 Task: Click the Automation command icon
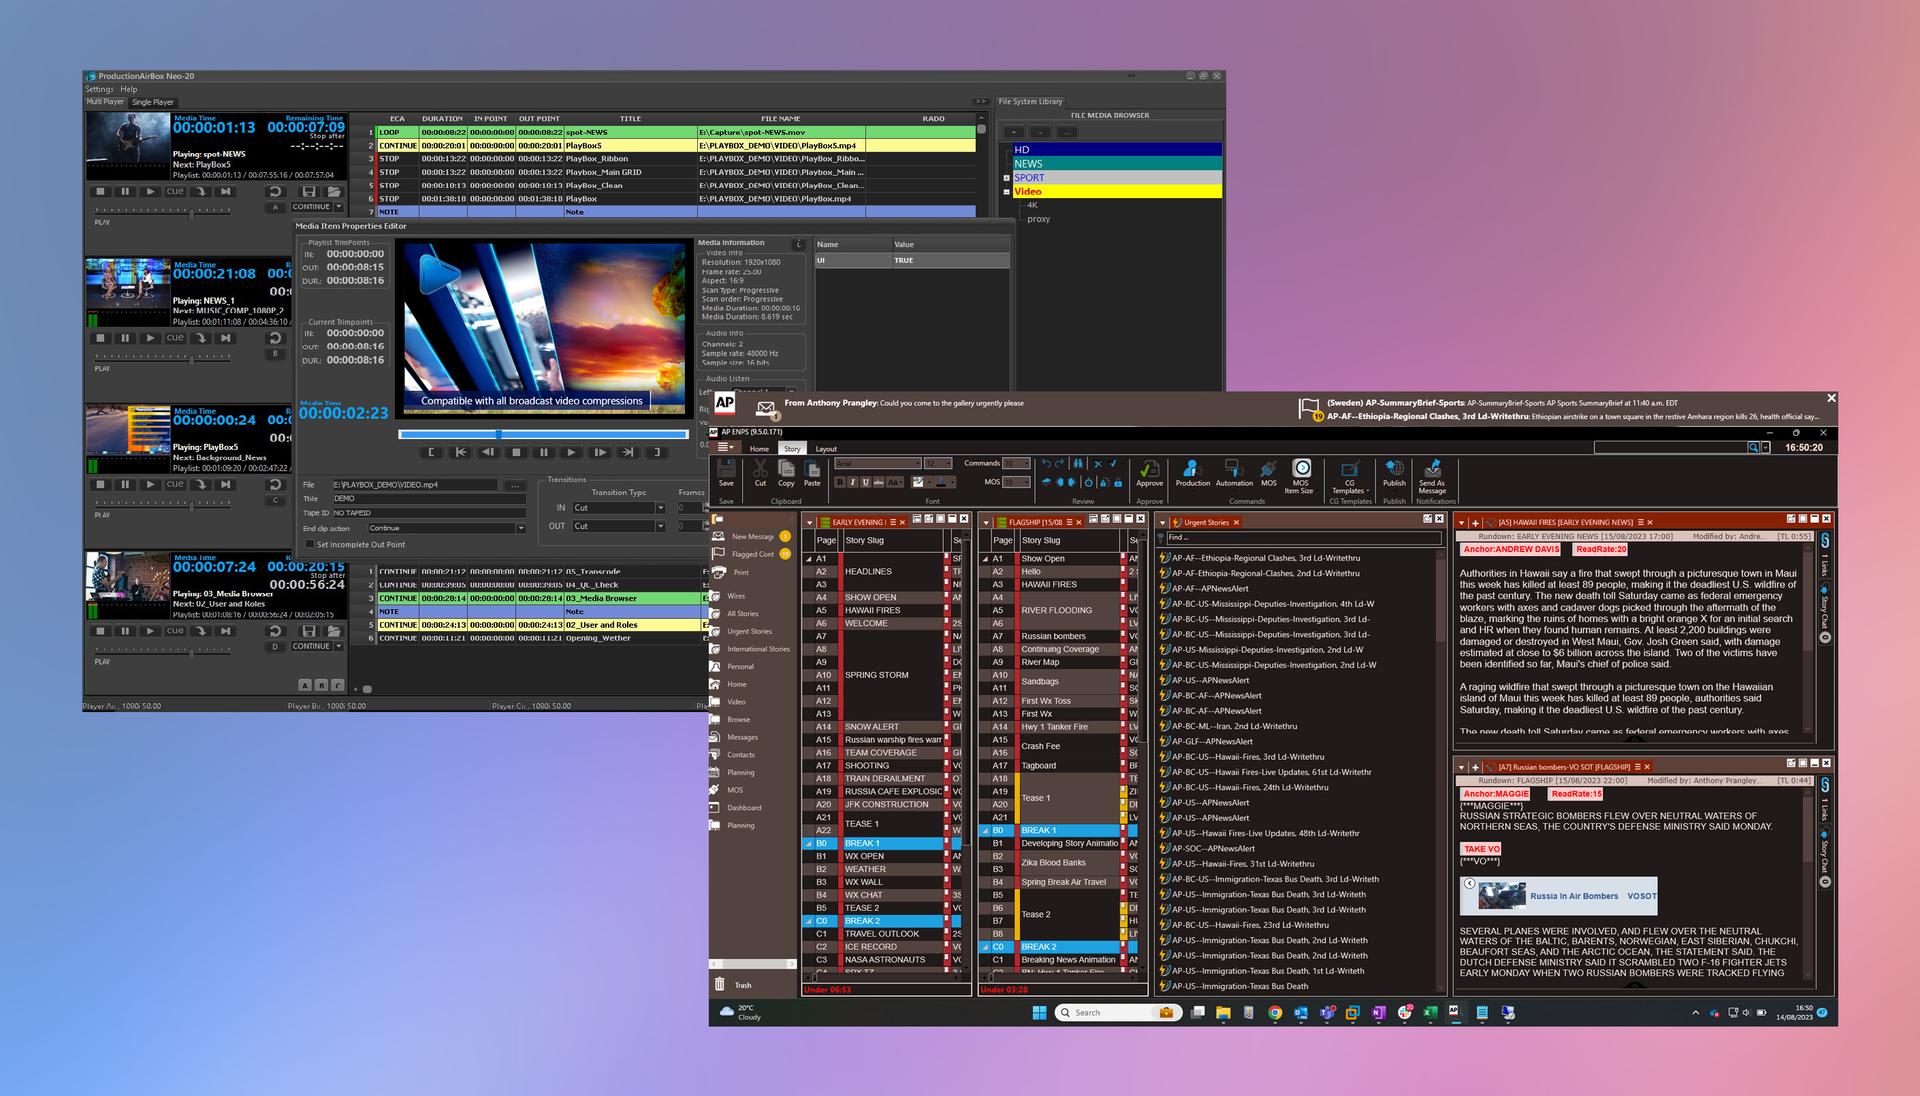pos(1233,470)
